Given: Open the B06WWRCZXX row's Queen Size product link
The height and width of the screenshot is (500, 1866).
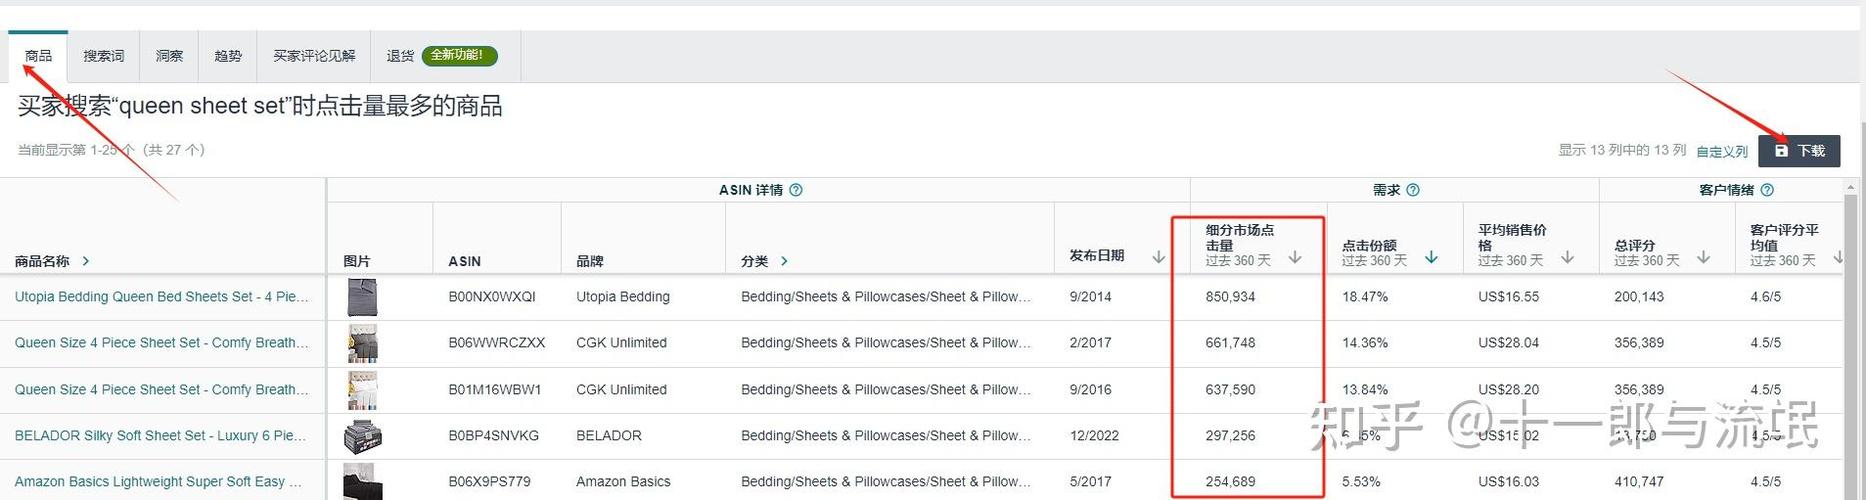Looking at the screenshot, I should click(162, 343).
